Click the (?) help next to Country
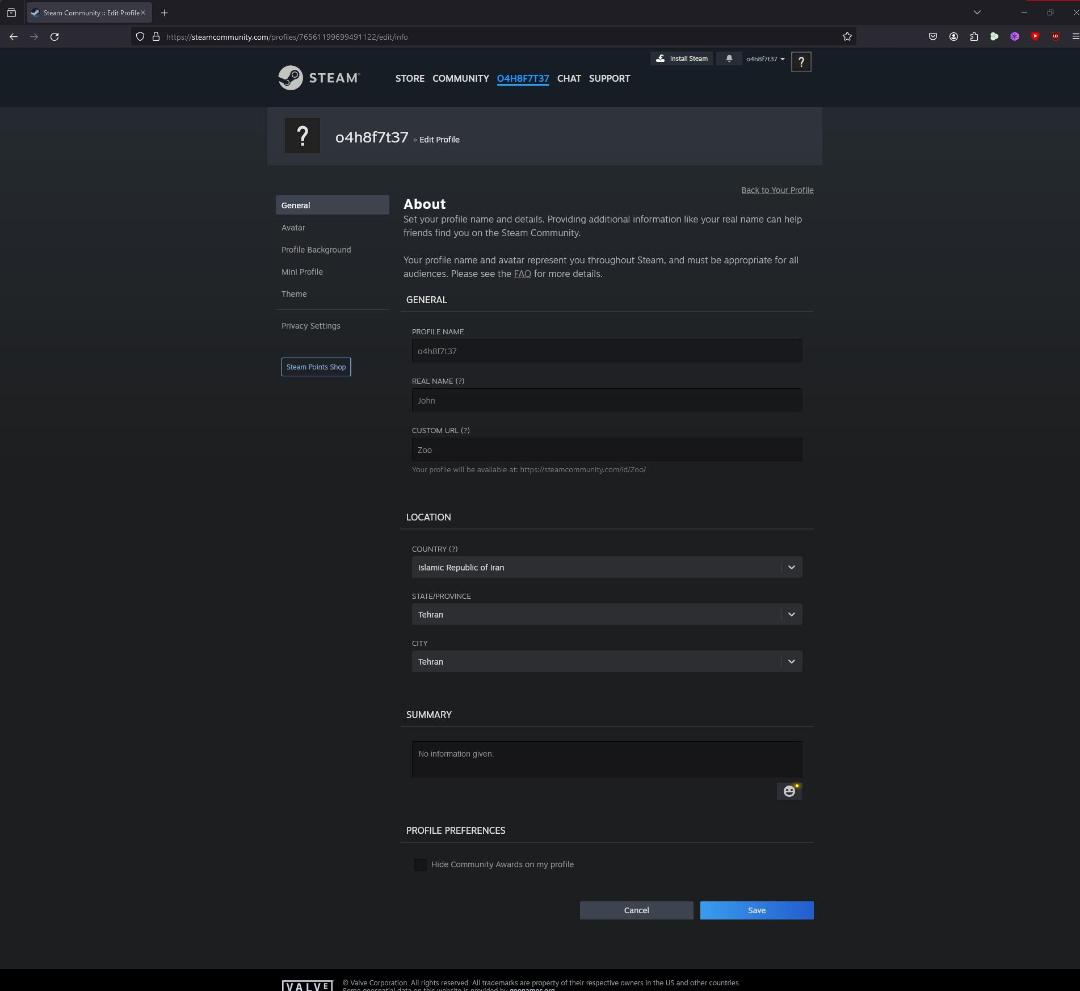 (x=453, y=549)
